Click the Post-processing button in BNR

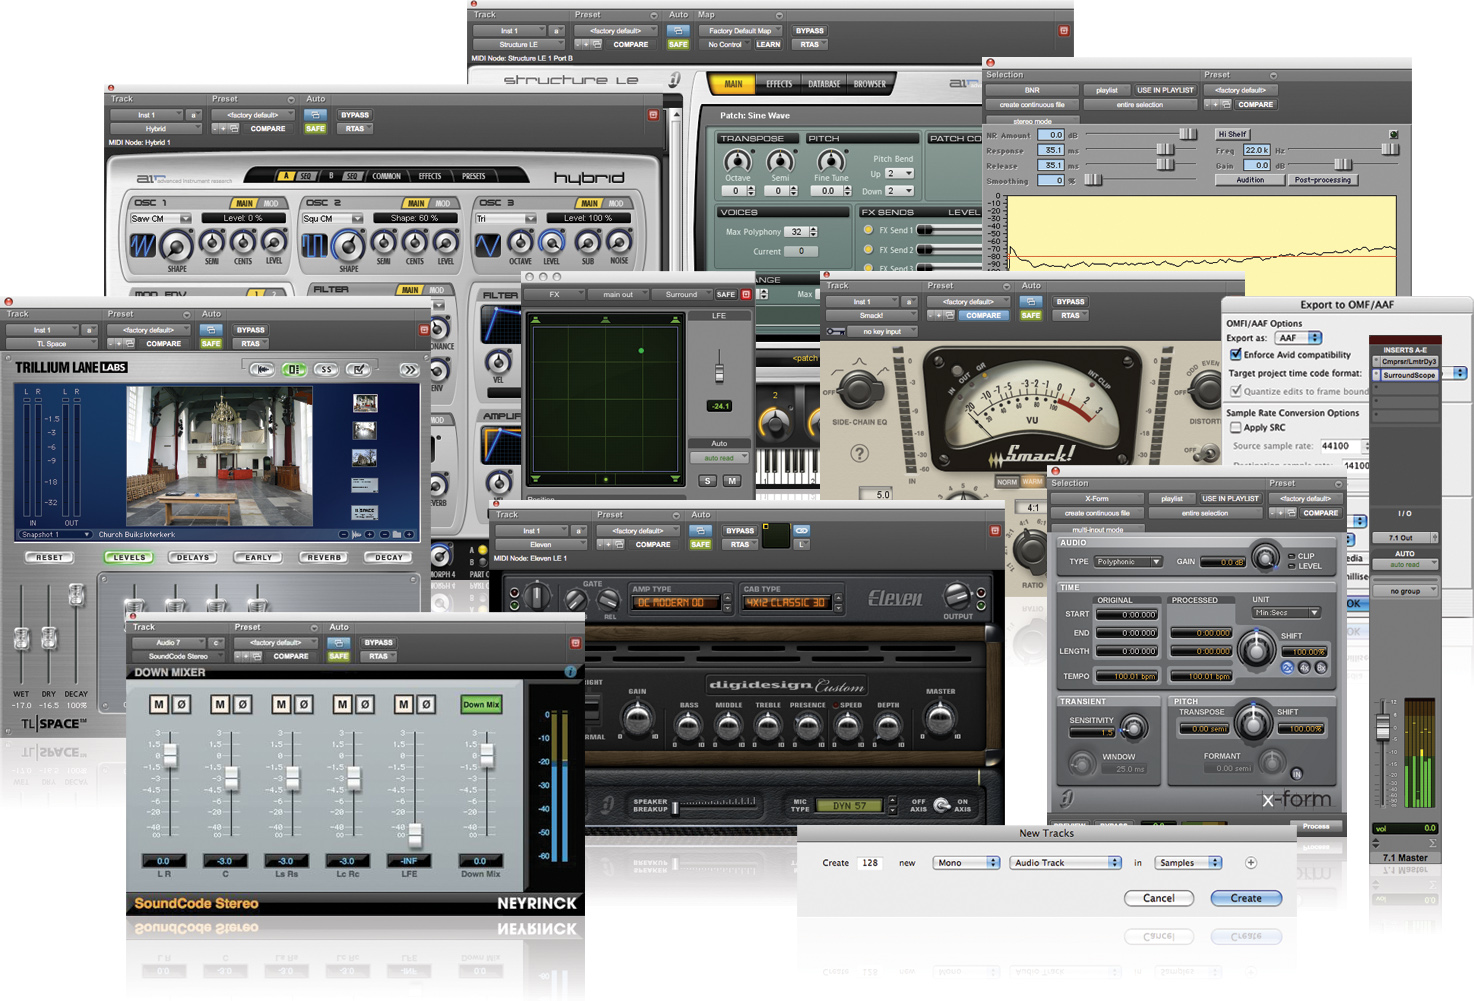1322,180
